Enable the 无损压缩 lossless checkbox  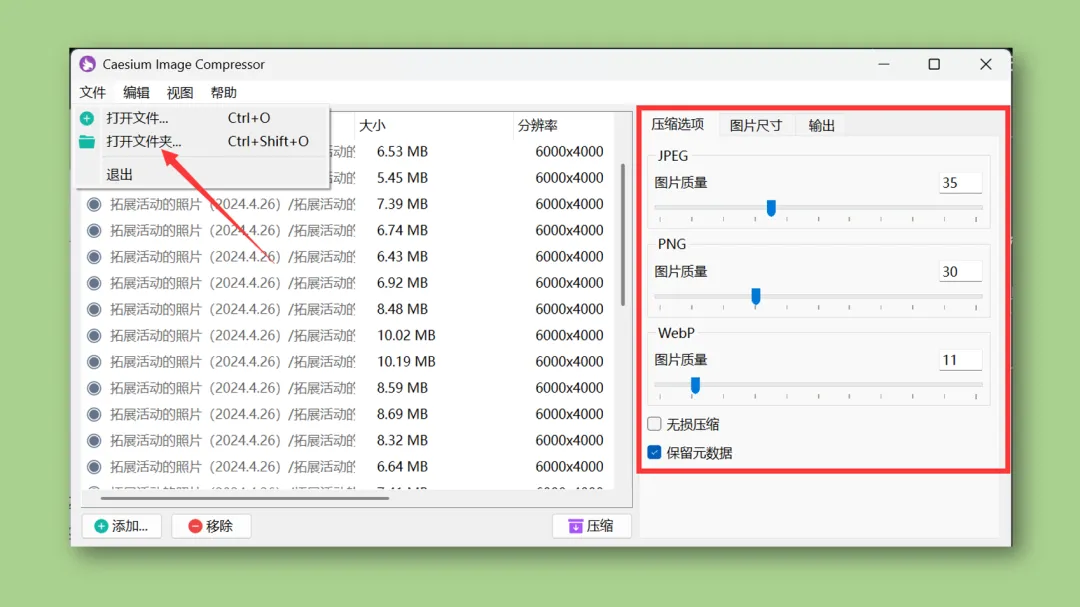pyautogui.click(x=654, y=424)
